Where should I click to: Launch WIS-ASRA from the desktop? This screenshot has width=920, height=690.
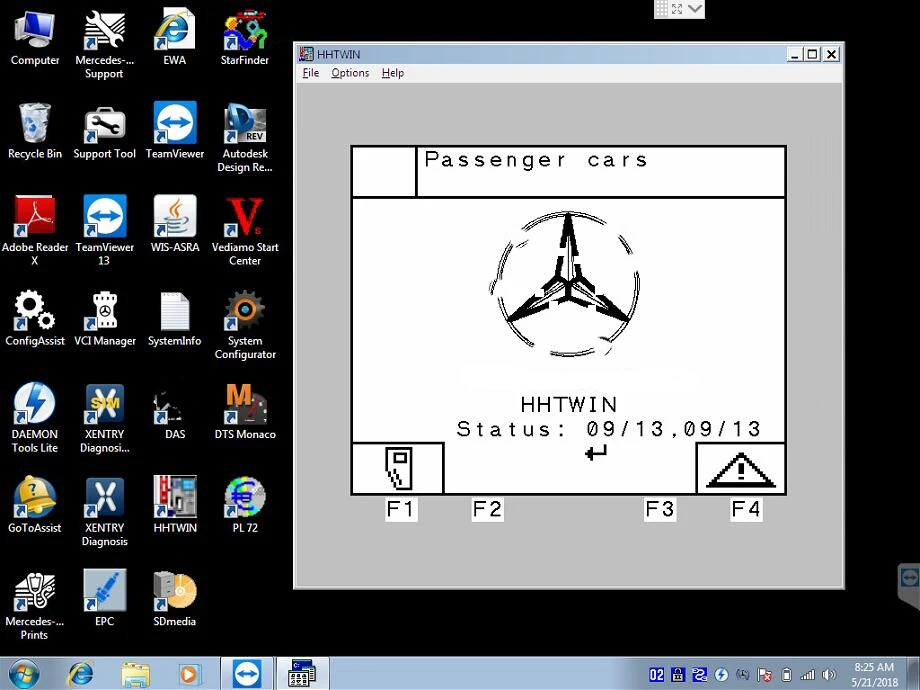click(174, 225)
